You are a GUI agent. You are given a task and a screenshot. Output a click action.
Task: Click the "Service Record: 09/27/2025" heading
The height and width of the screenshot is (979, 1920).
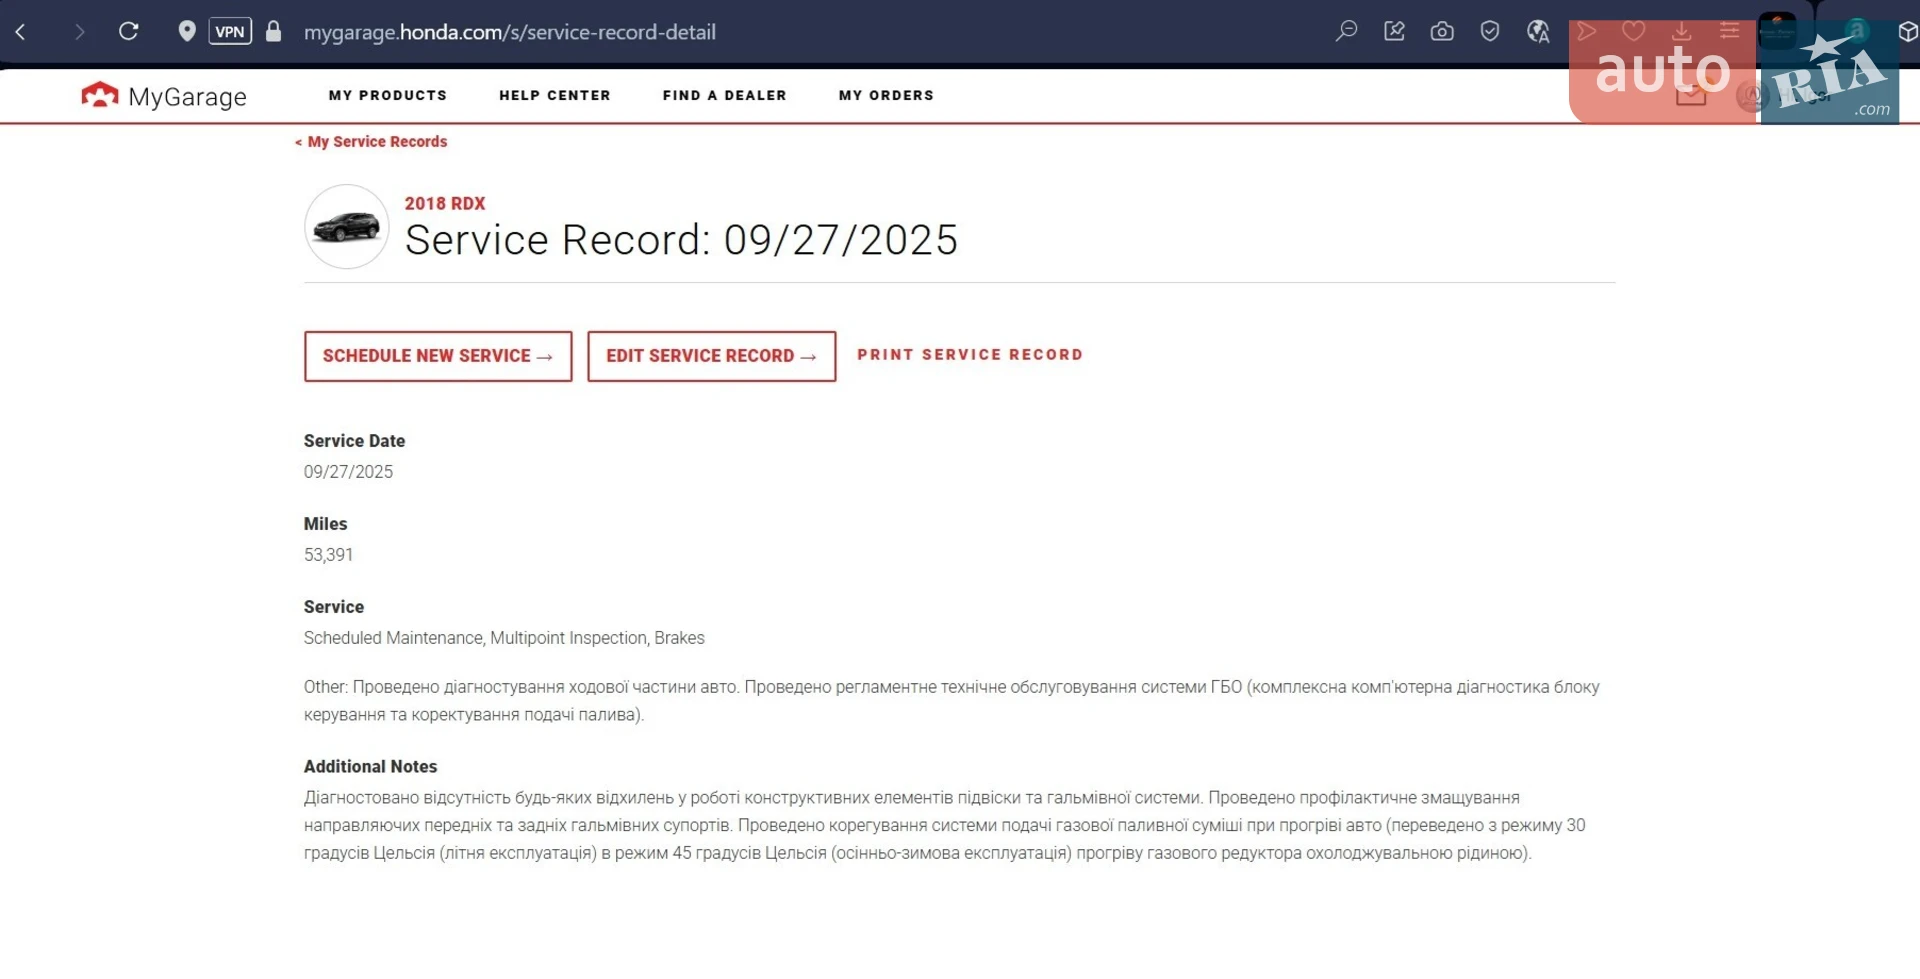(681, 240)
